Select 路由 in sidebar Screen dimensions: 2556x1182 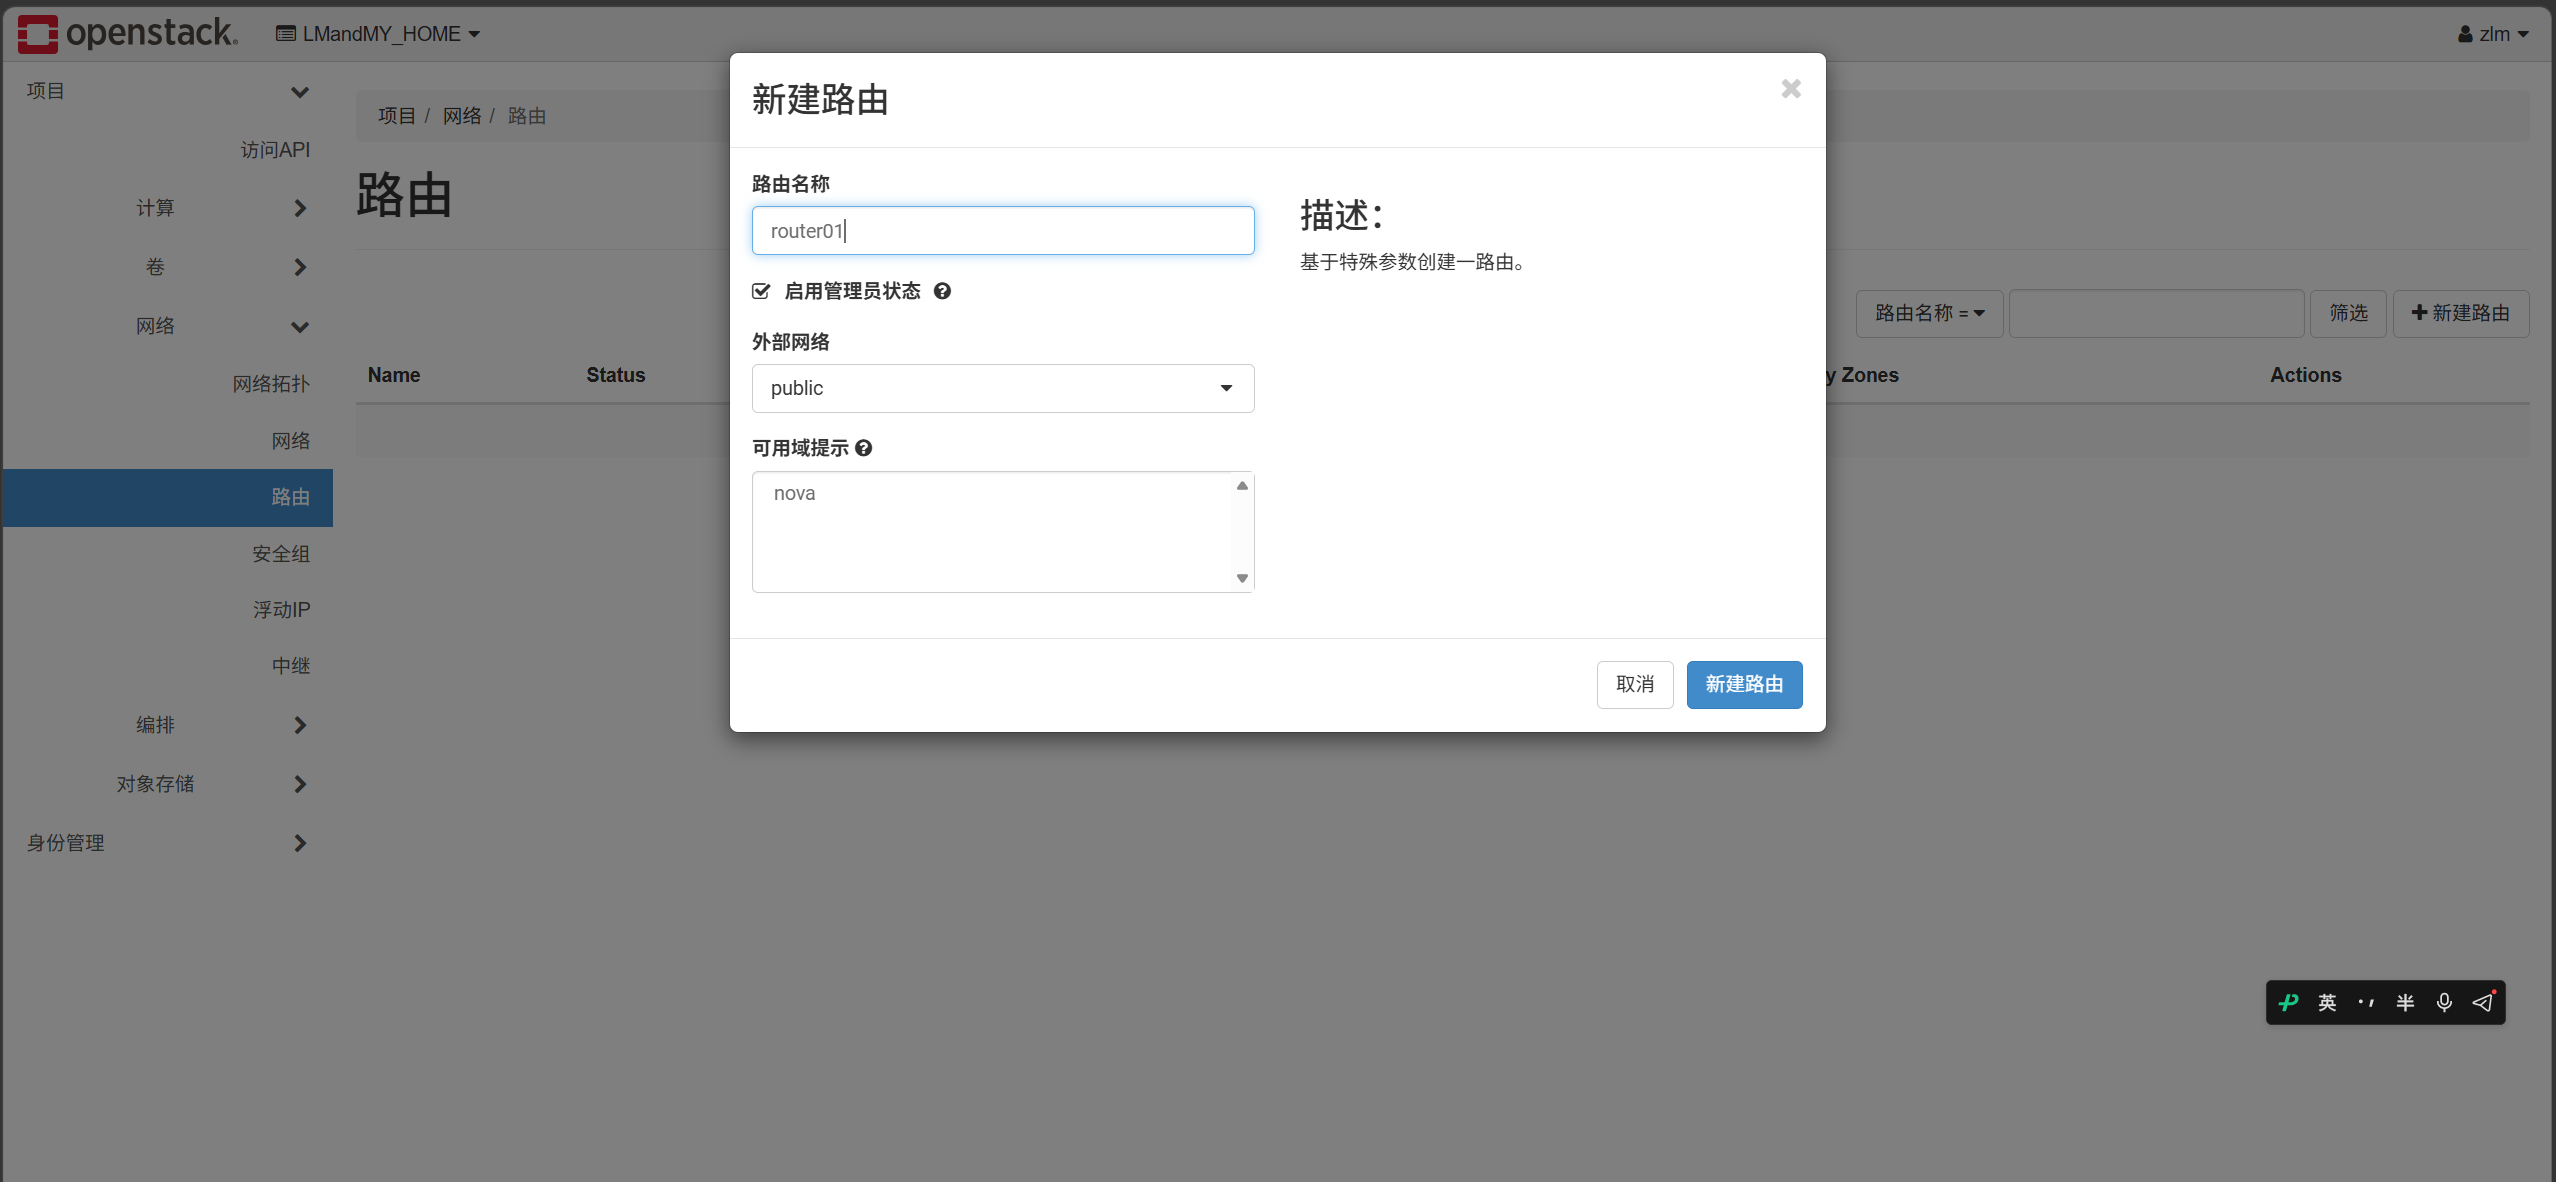pos(167,498)
